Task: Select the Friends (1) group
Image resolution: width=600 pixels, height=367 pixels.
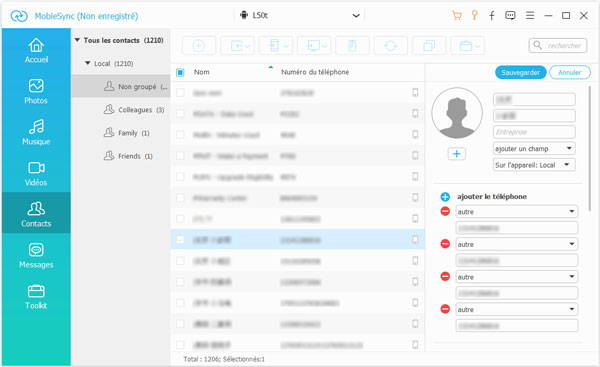Action: pyautogui.click(x=121, y=156)
